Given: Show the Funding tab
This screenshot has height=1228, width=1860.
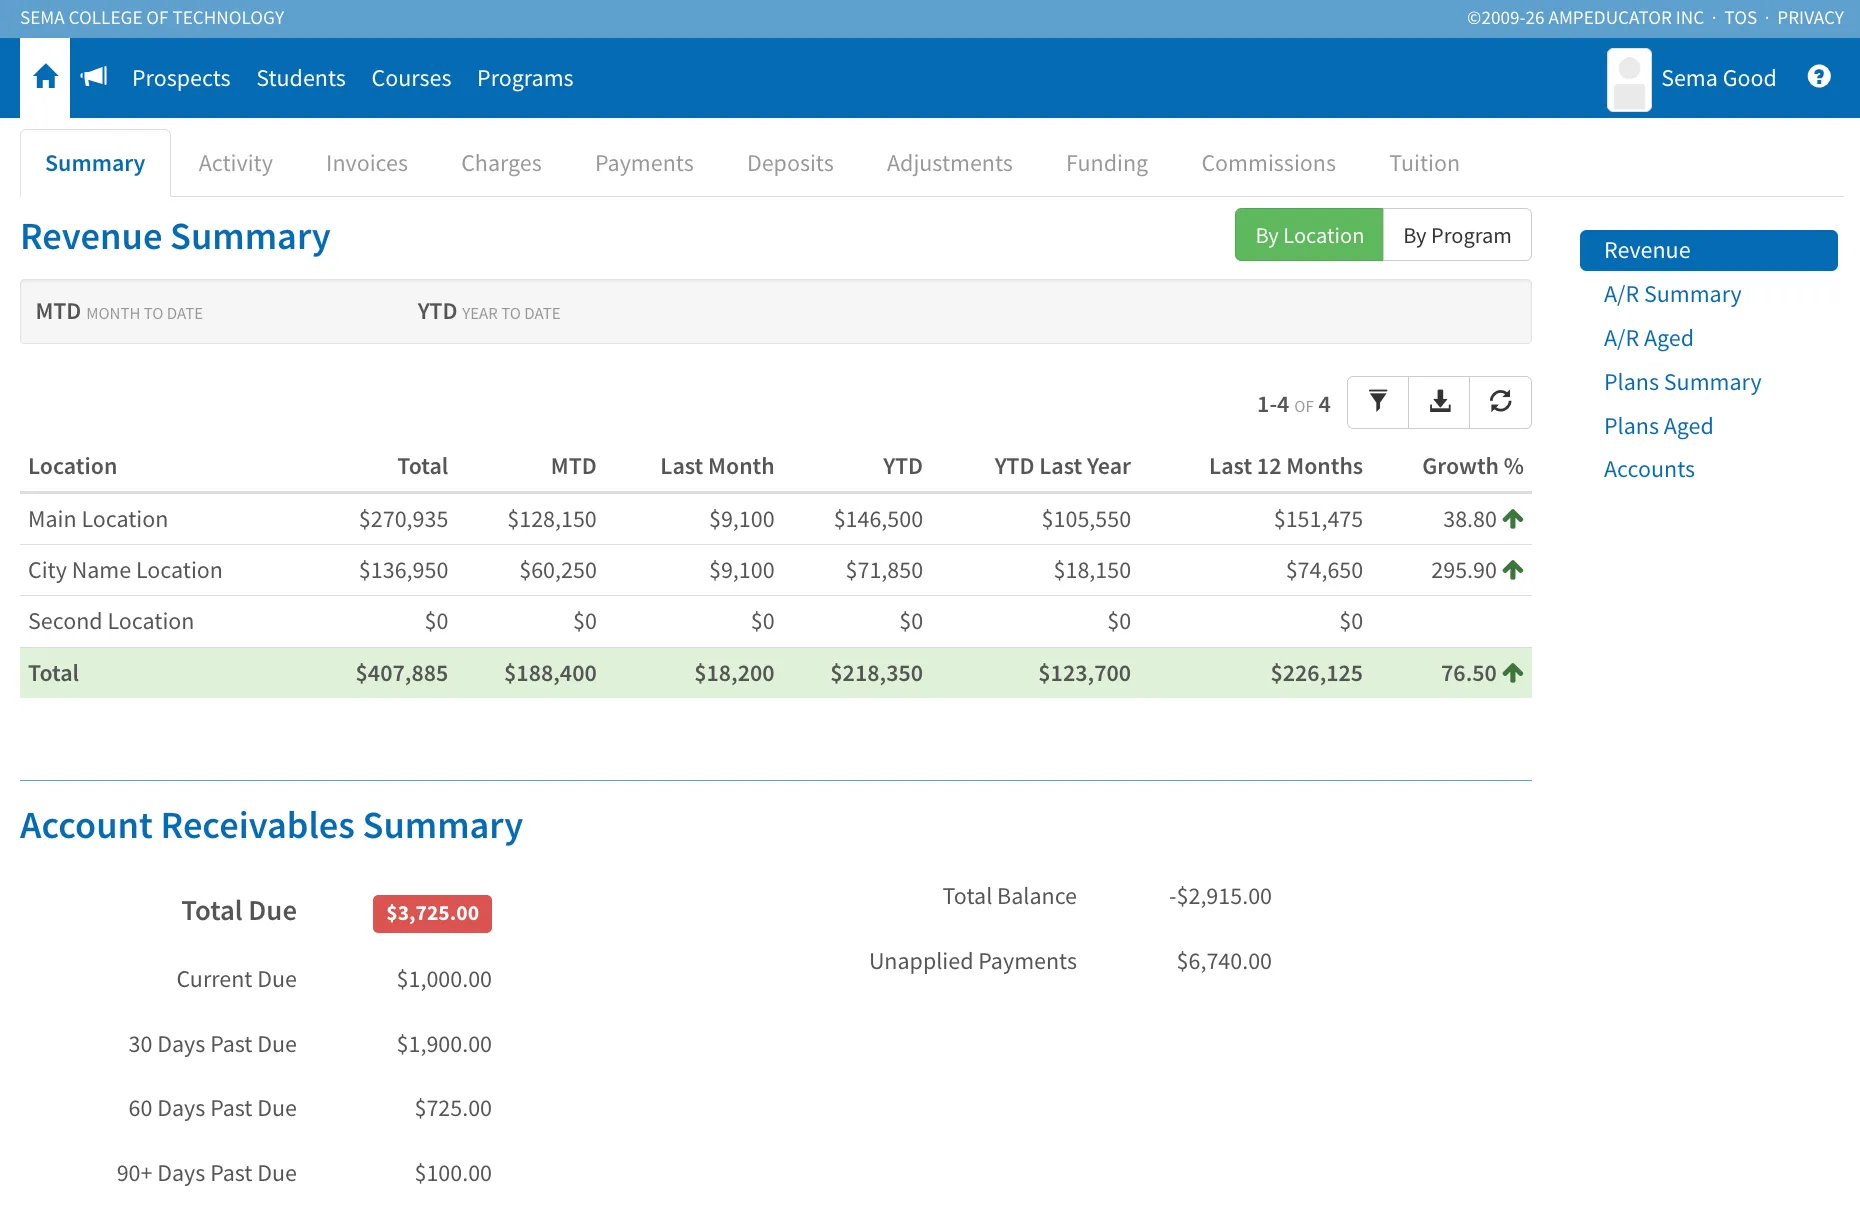Looking at the screenshot, I should 1106,163.
